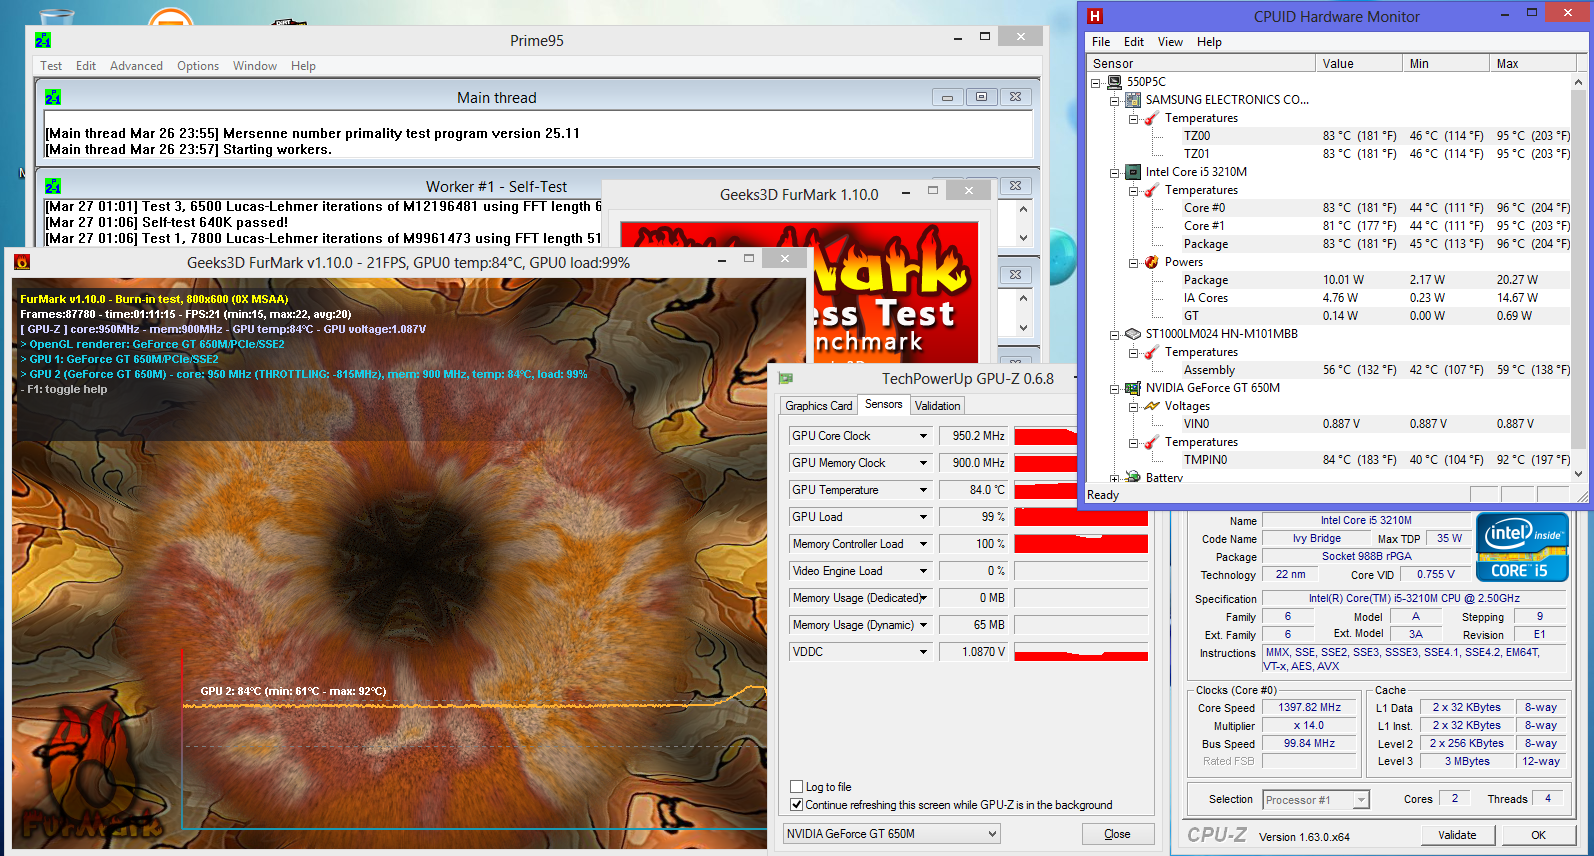
Task: Restore the Main thread child window
Action: click(981, 97)
